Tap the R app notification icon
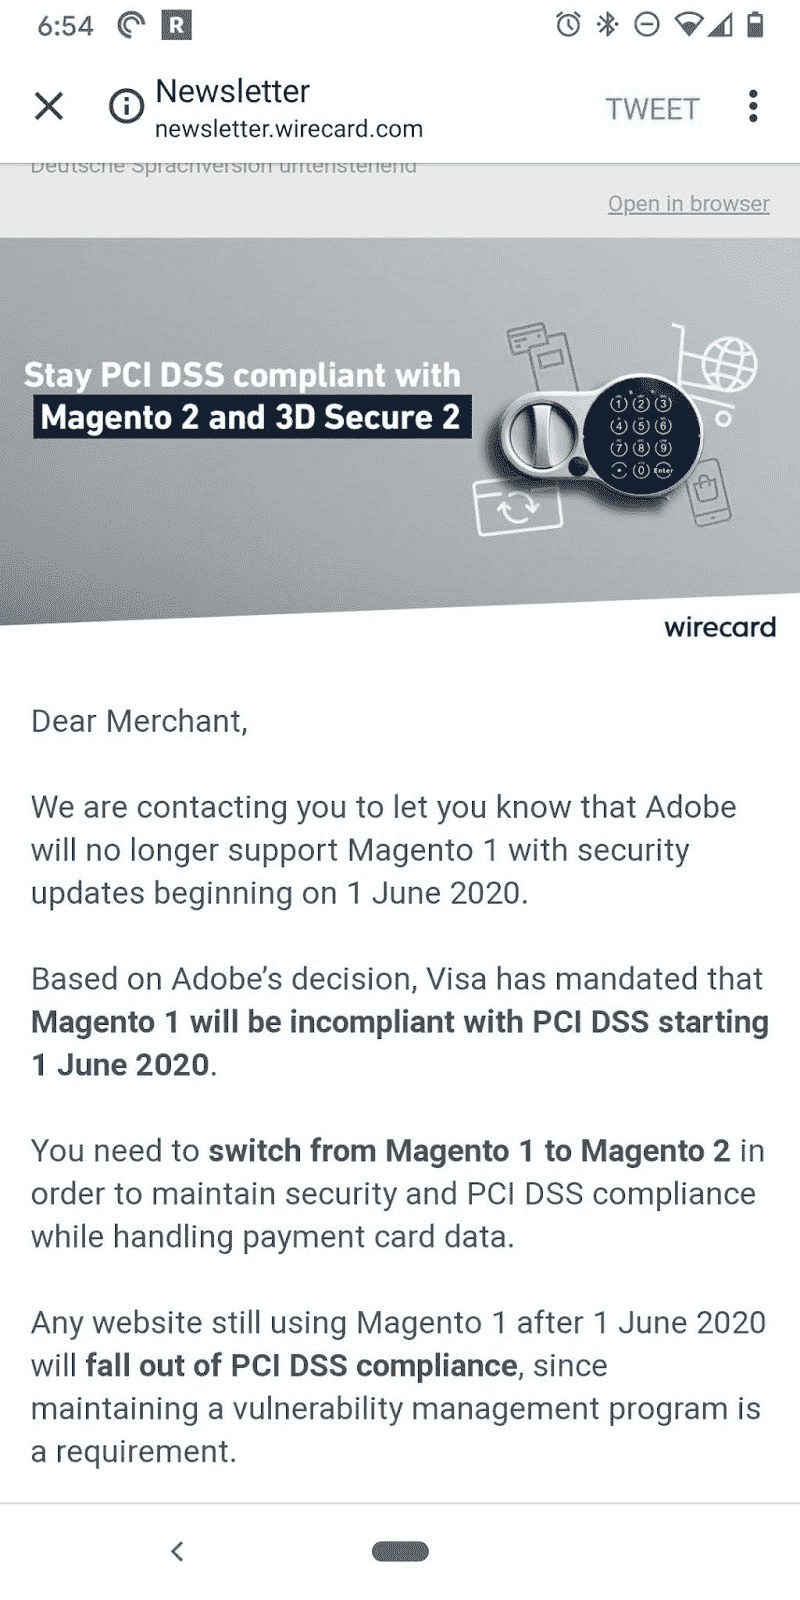 (x=176, y=25)
